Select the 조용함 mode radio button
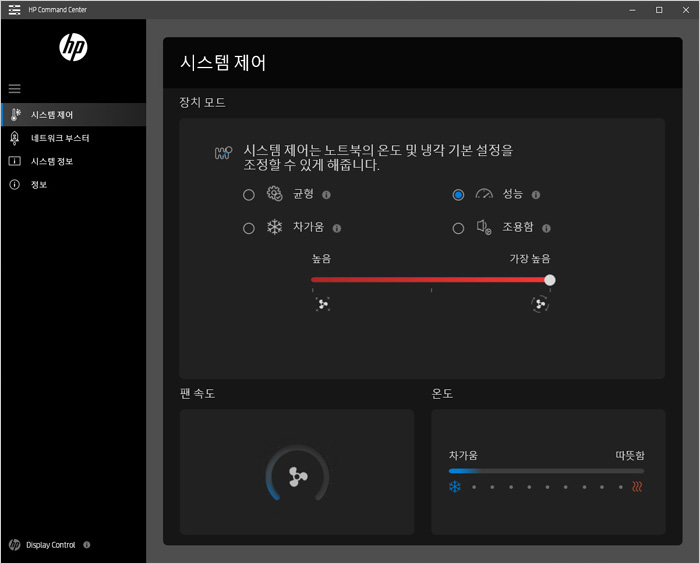Viewport: 700px width, 564px height. tap(458, 228)
